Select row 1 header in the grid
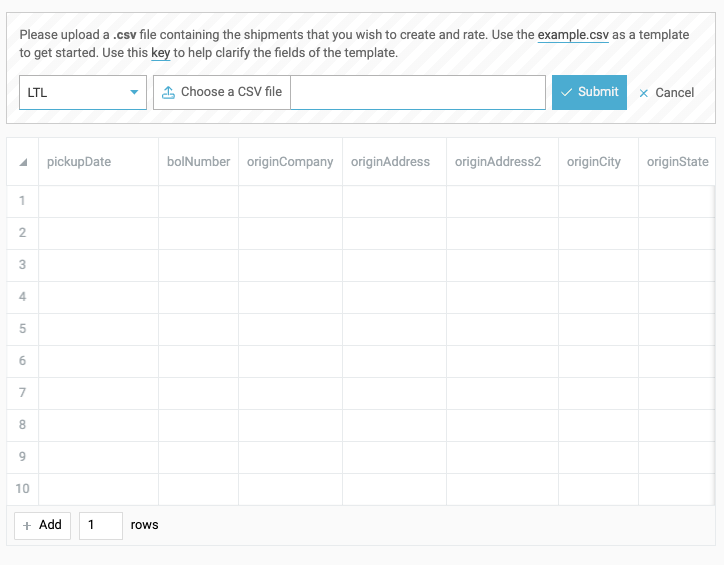The width and height of the screenshot is (724, 565). 22,201
